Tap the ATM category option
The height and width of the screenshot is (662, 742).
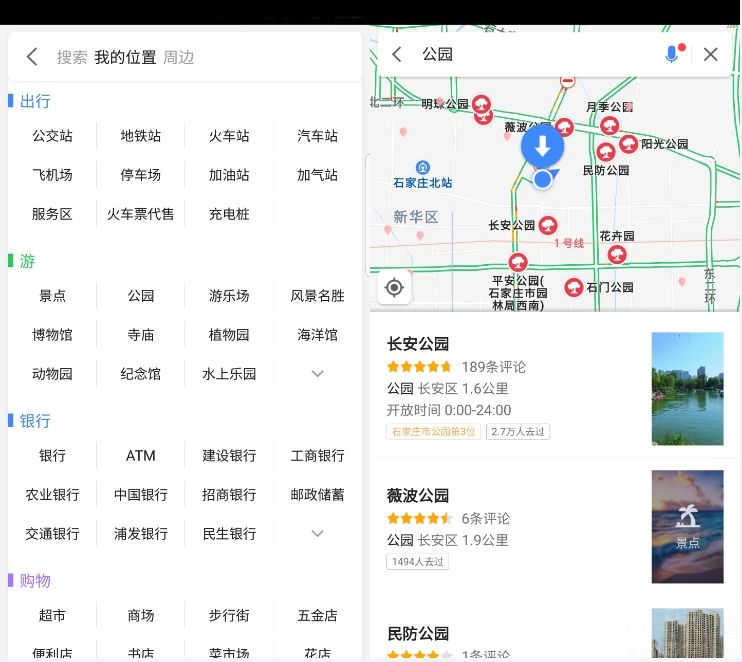point(141,456)
